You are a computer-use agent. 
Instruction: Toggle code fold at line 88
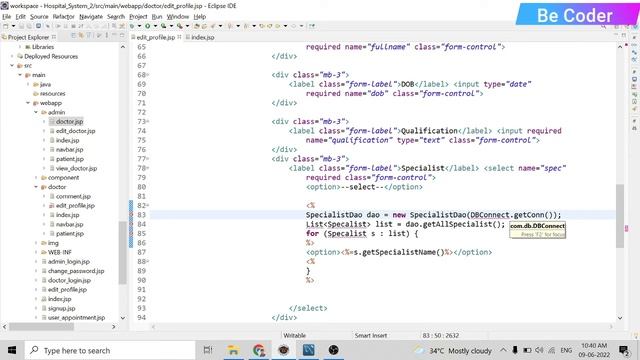pyautogui.click(x=148, y=261)
